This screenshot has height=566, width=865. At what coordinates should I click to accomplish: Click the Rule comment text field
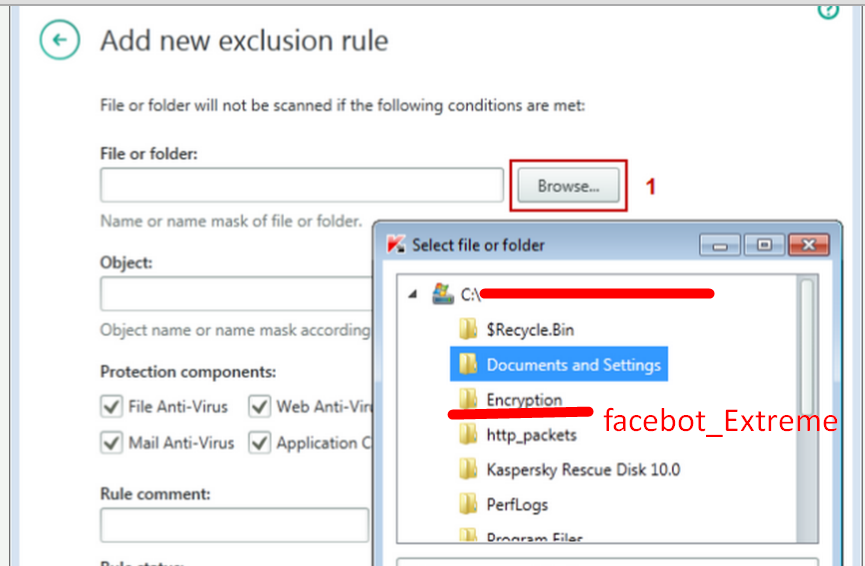tap(234, 525)
